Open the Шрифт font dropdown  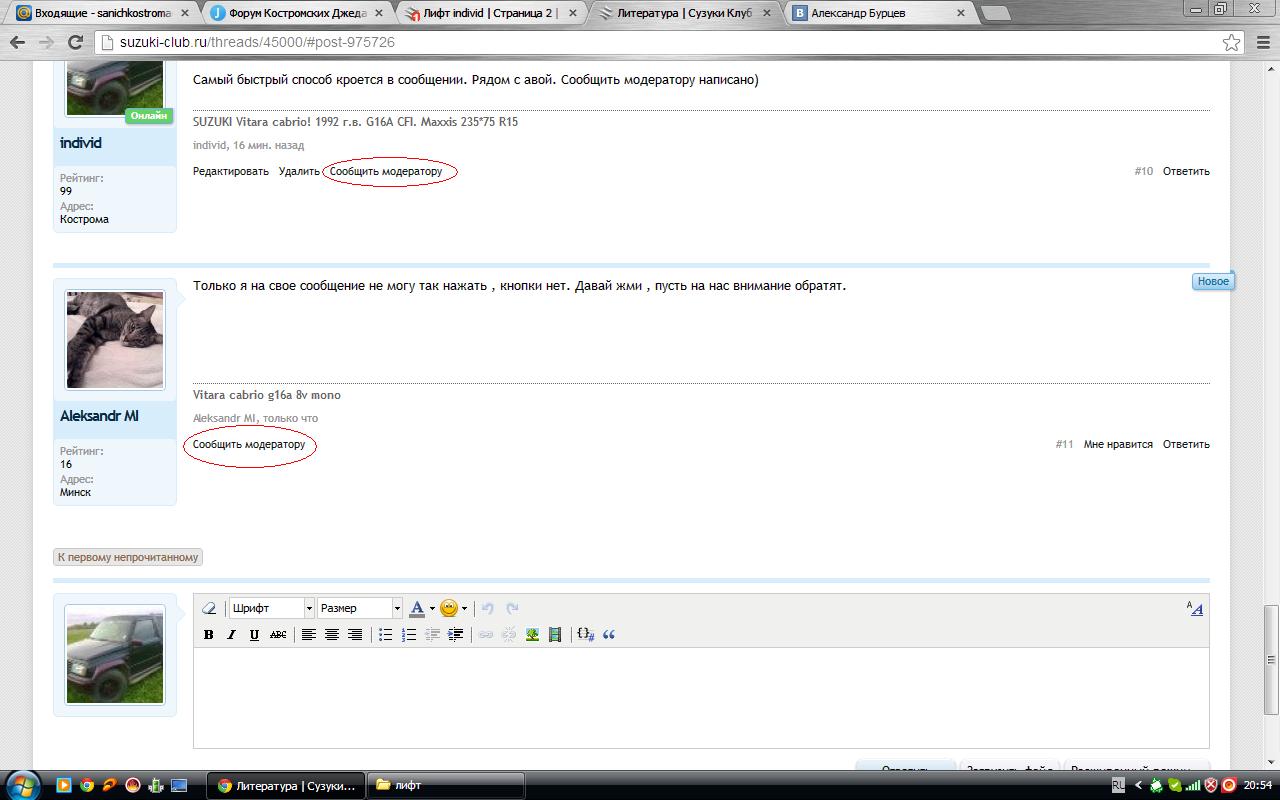(271, 608)
